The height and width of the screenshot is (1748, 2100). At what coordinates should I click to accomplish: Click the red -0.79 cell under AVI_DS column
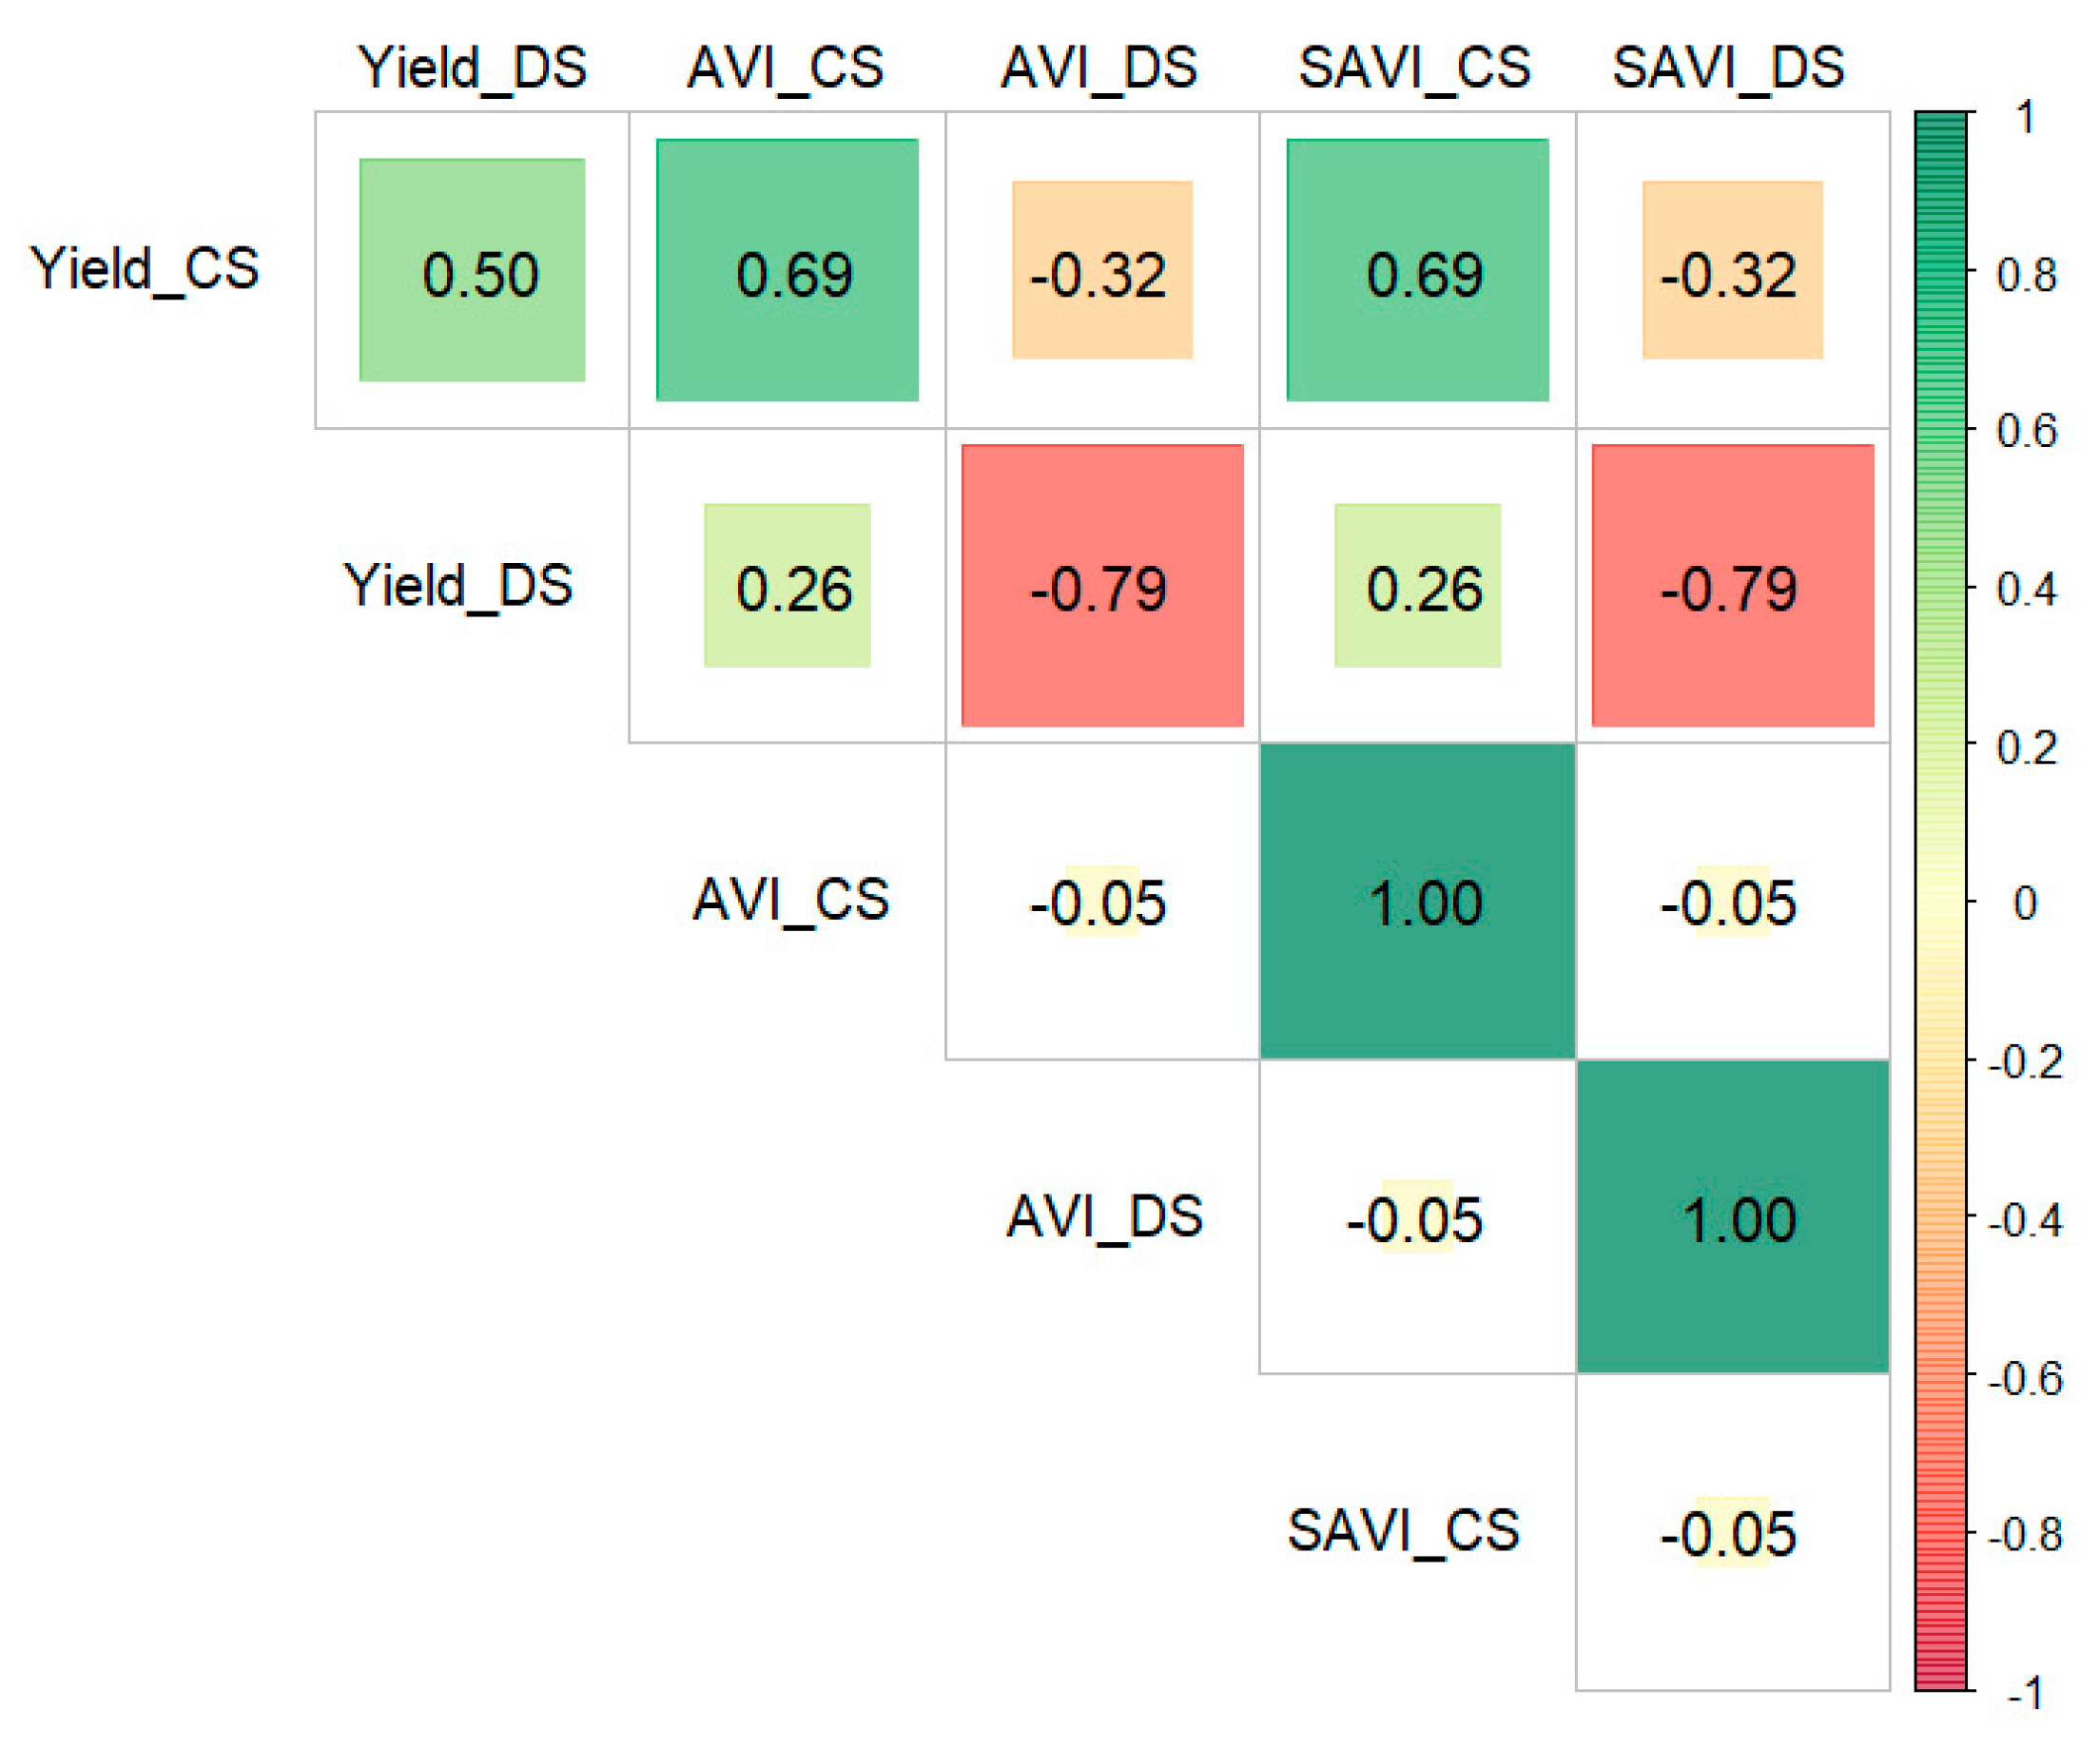pyautogui.click(x=1102, y=586)
